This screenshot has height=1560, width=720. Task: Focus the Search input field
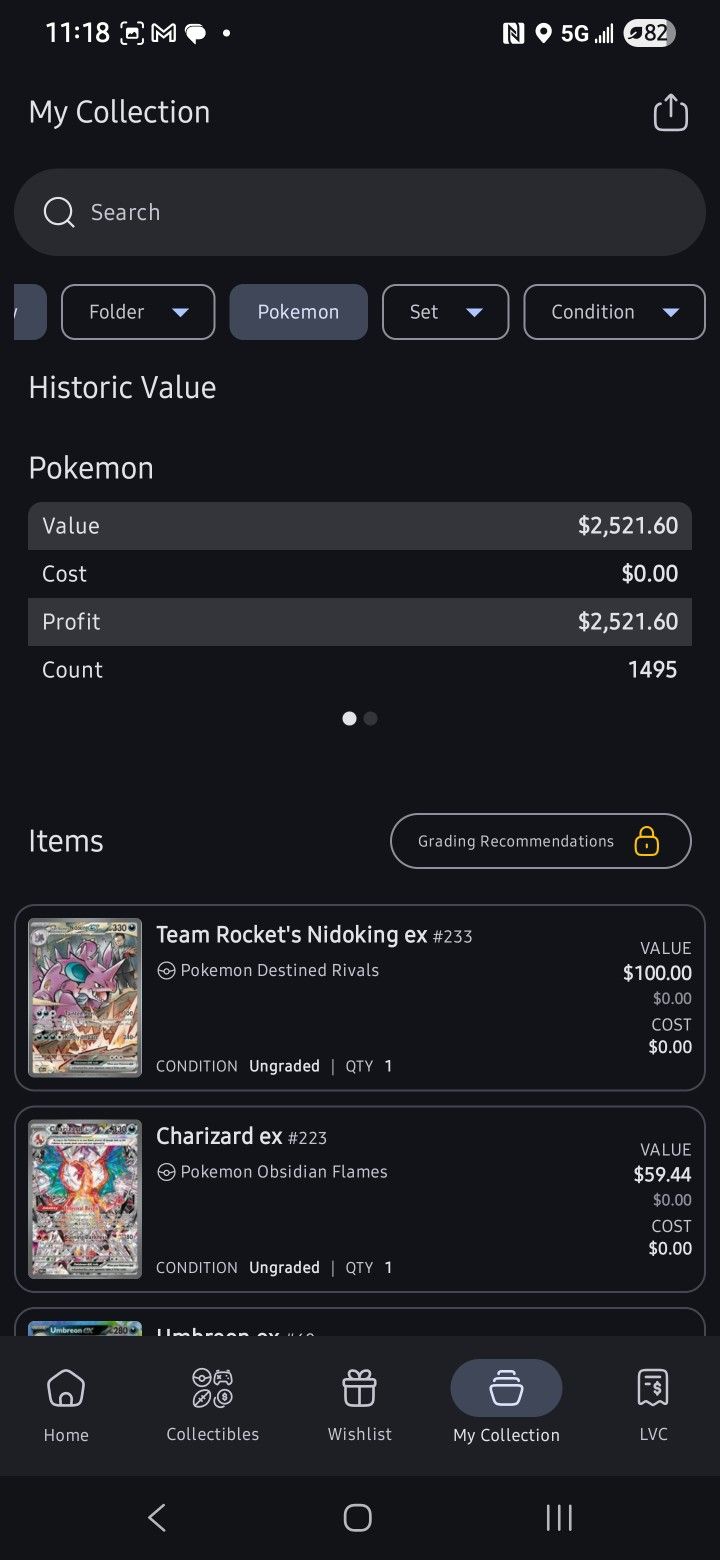click(x=380, y=212)
